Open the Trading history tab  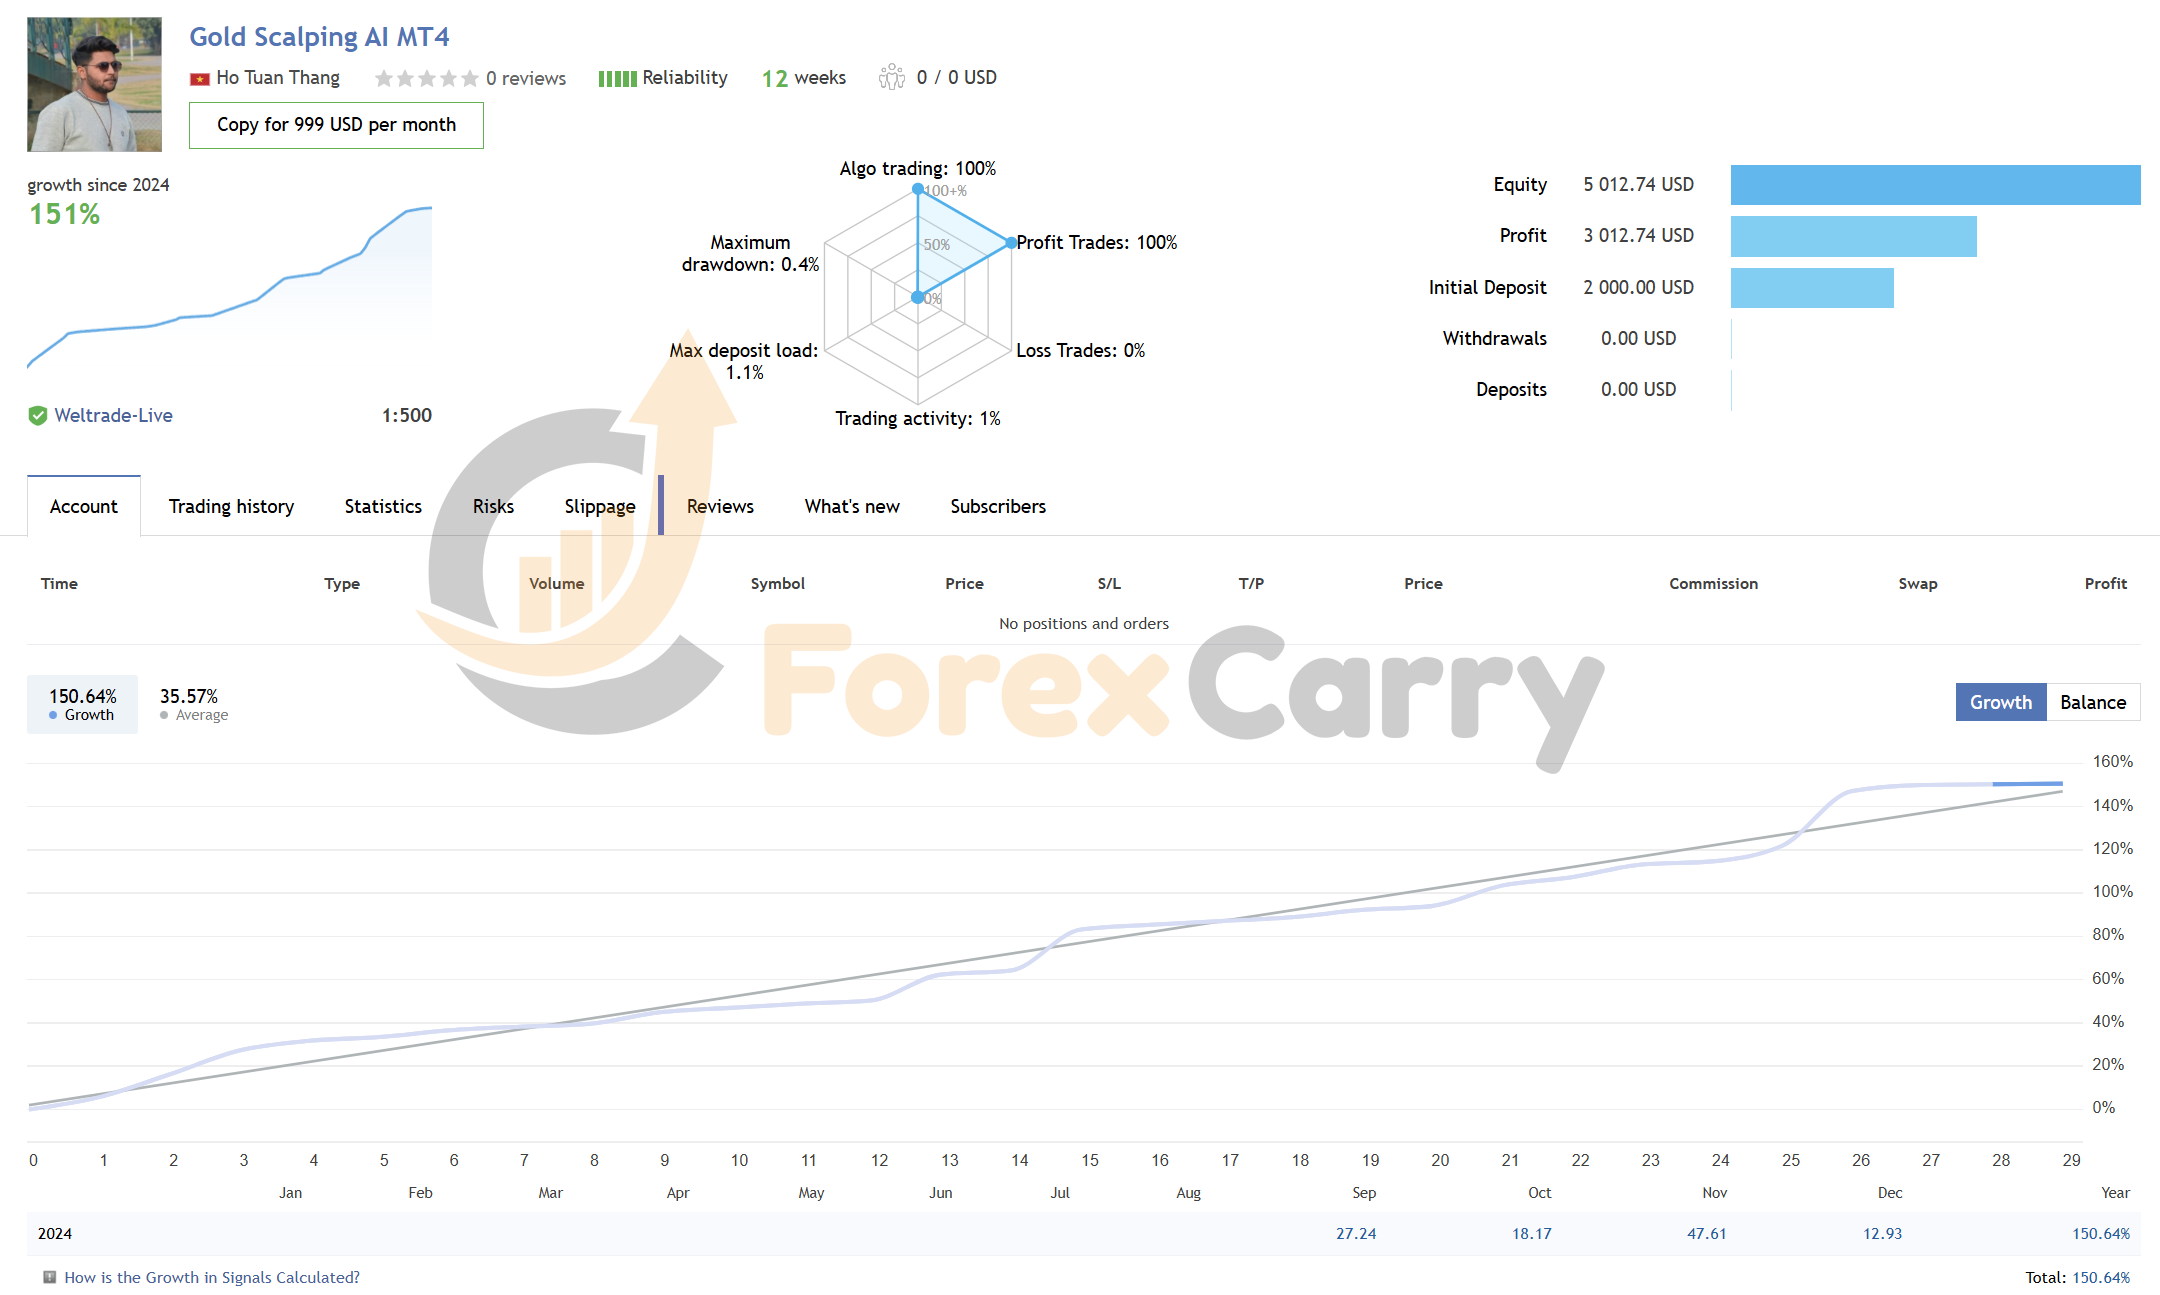231,507
